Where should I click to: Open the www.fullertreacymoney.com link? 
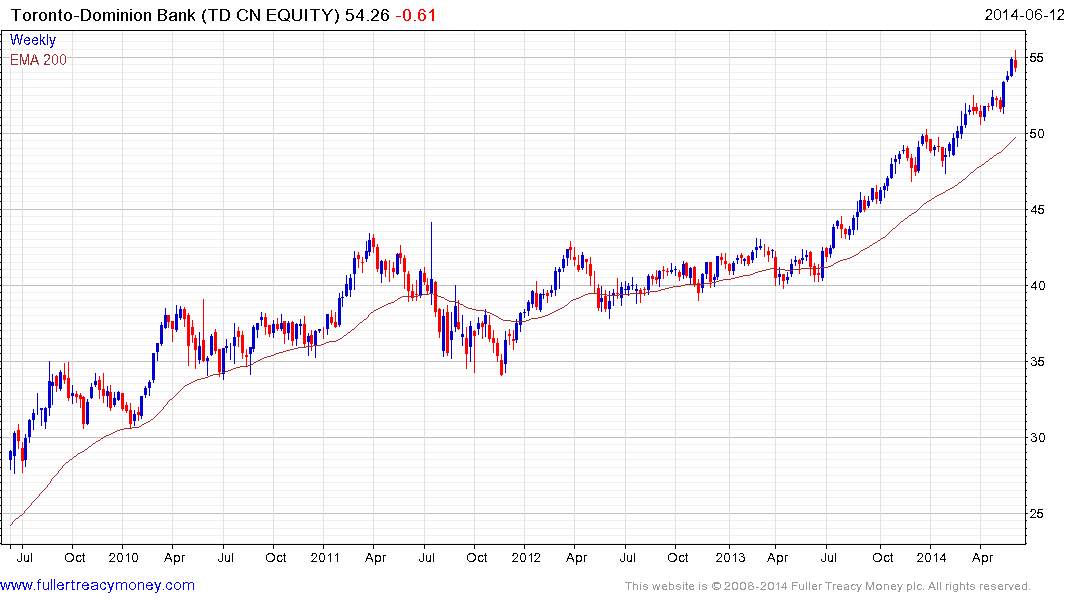[97, 585]
